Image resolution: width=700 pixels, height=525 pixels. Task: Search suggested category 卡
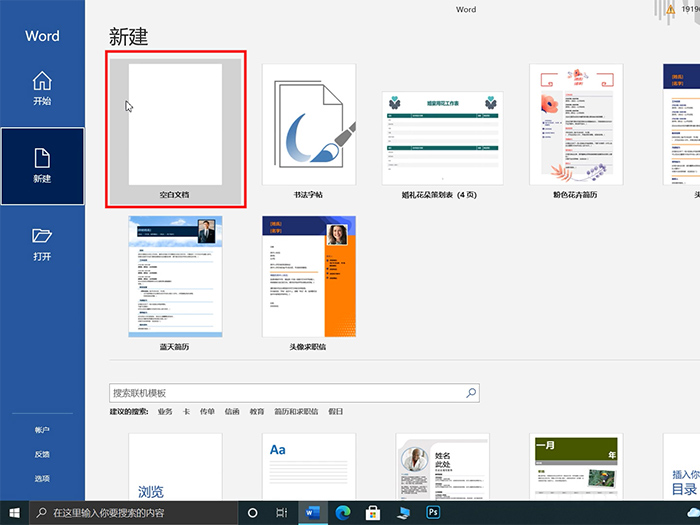click(x=186, y=412)
